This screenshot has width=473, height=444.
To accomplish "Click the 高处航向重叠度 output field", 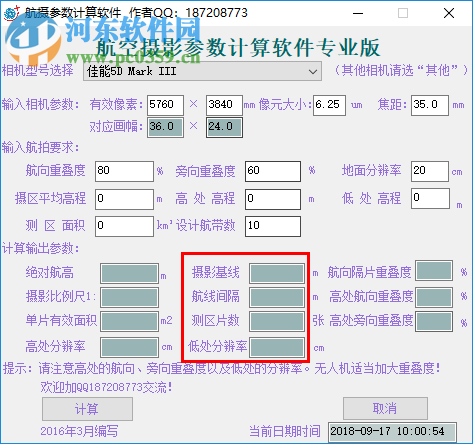I will tap(434, 297).
